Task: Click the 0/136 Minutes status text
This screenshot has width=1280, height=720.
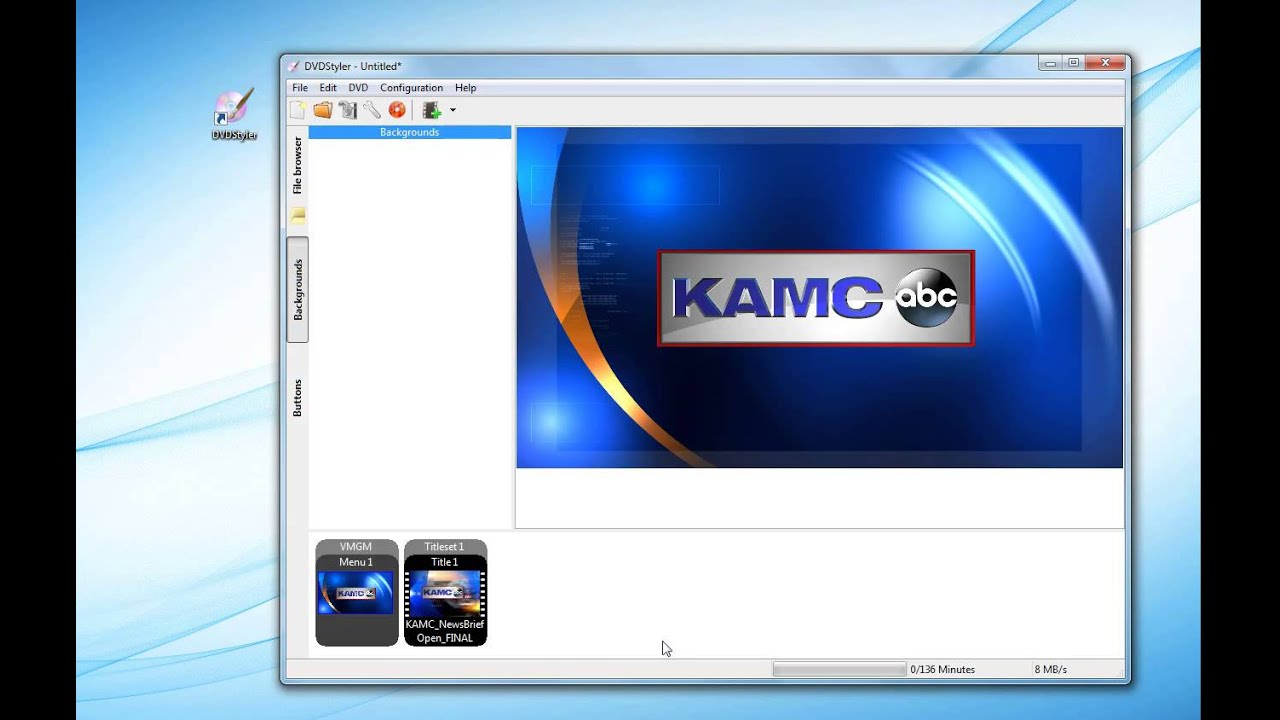Action: (942, 669)
